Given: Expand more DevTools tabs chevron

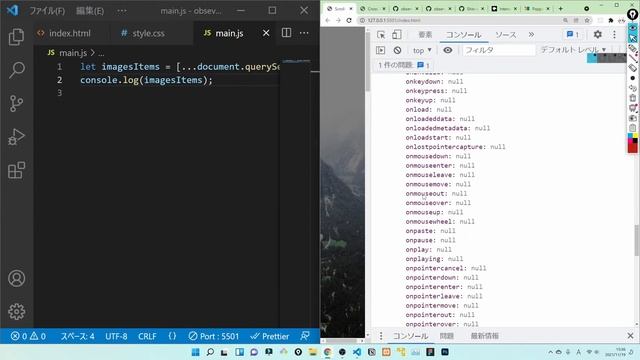Looking at the screenshot, I should pyautogui.click(x=531, y=35).
